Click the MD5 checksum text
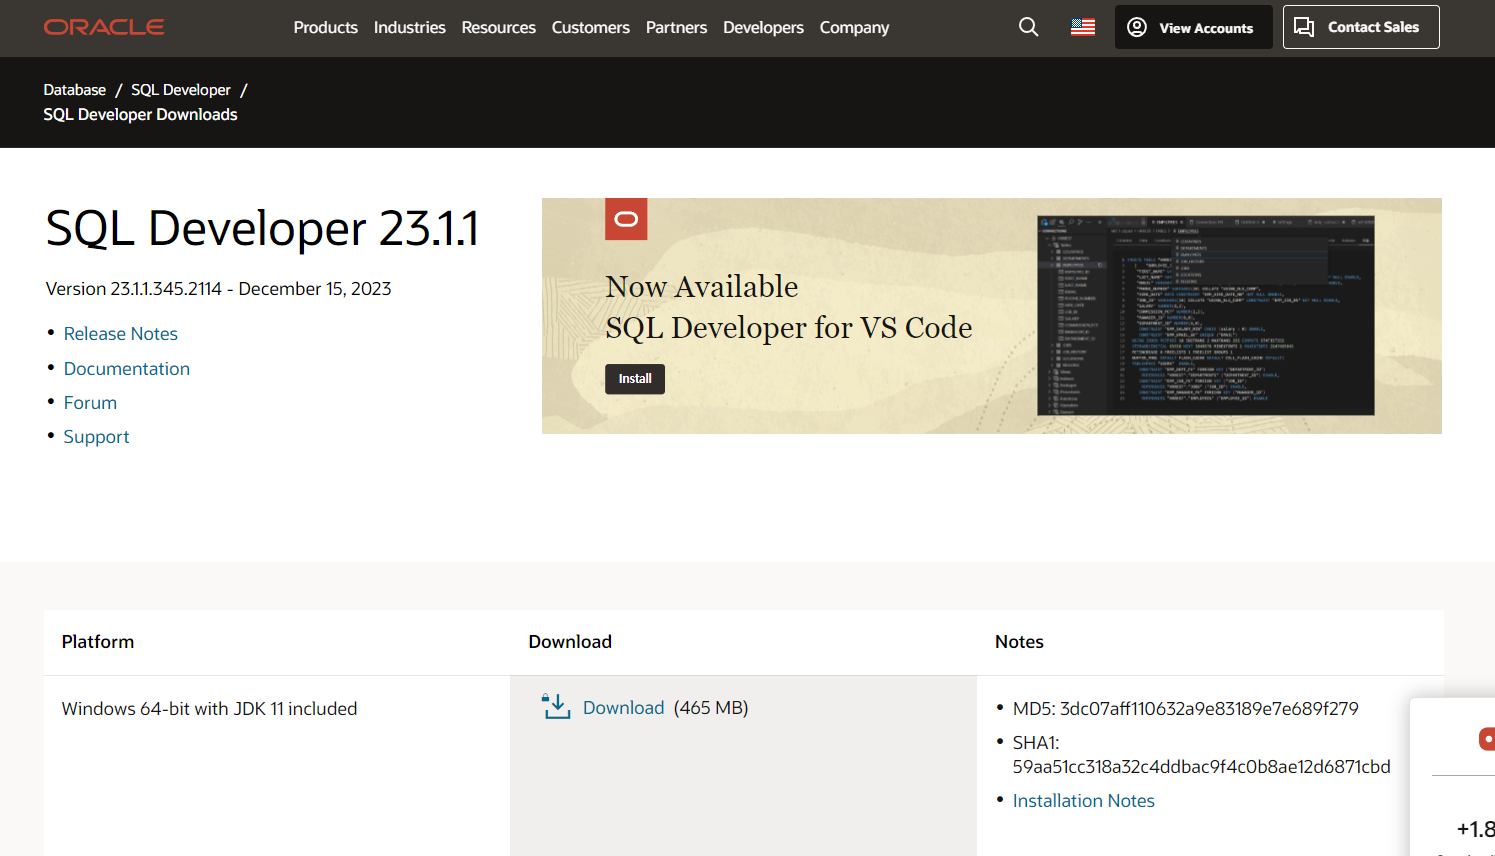 (x=1186, y=709)
